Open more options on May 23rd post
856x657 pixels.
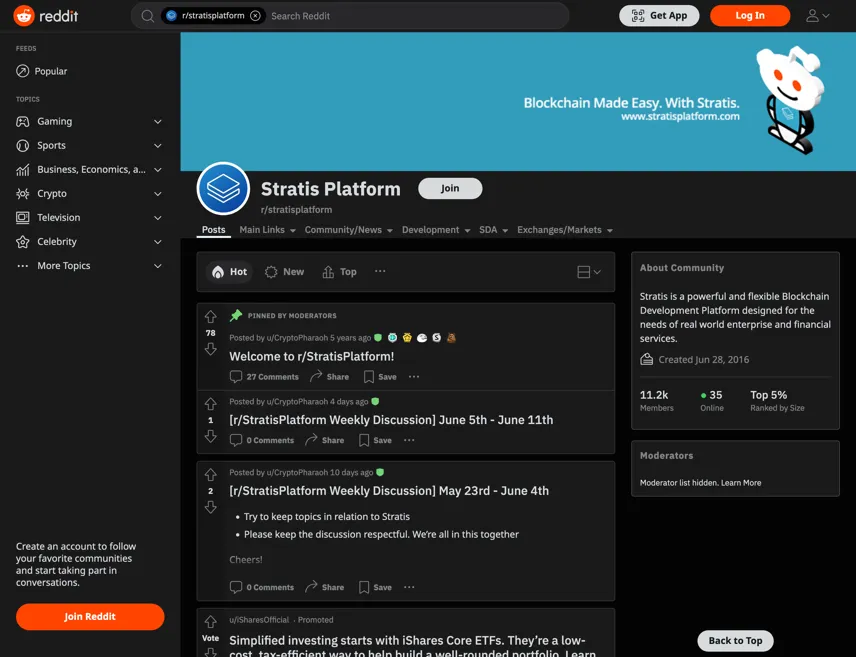point(409,587)
